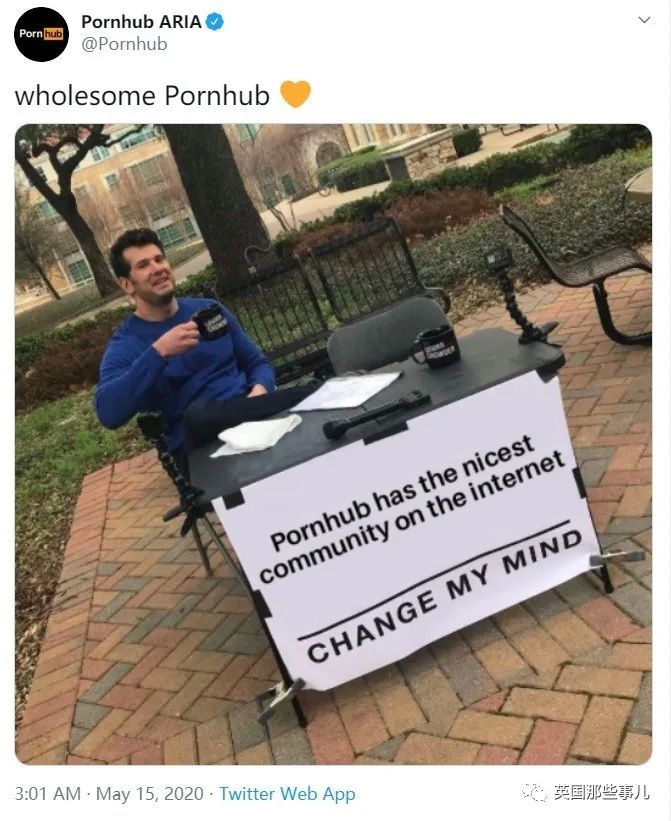Click the black mug sitting on the table
The width and height of the screenshot is (671, 821).
[436, 346]
